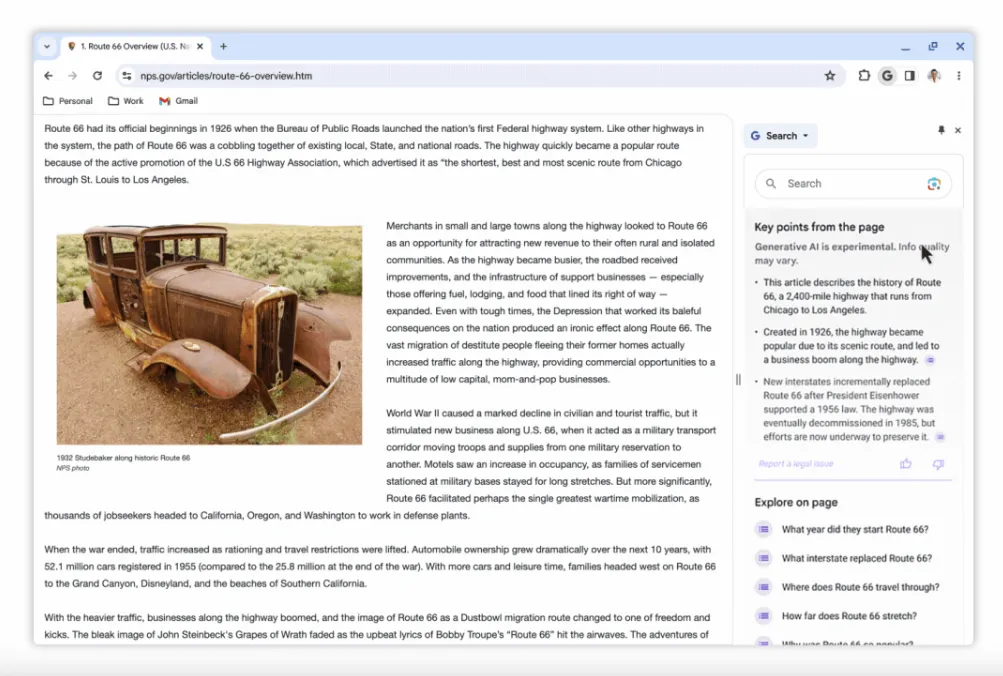Open a new tab with plus button

click(223, 46)
